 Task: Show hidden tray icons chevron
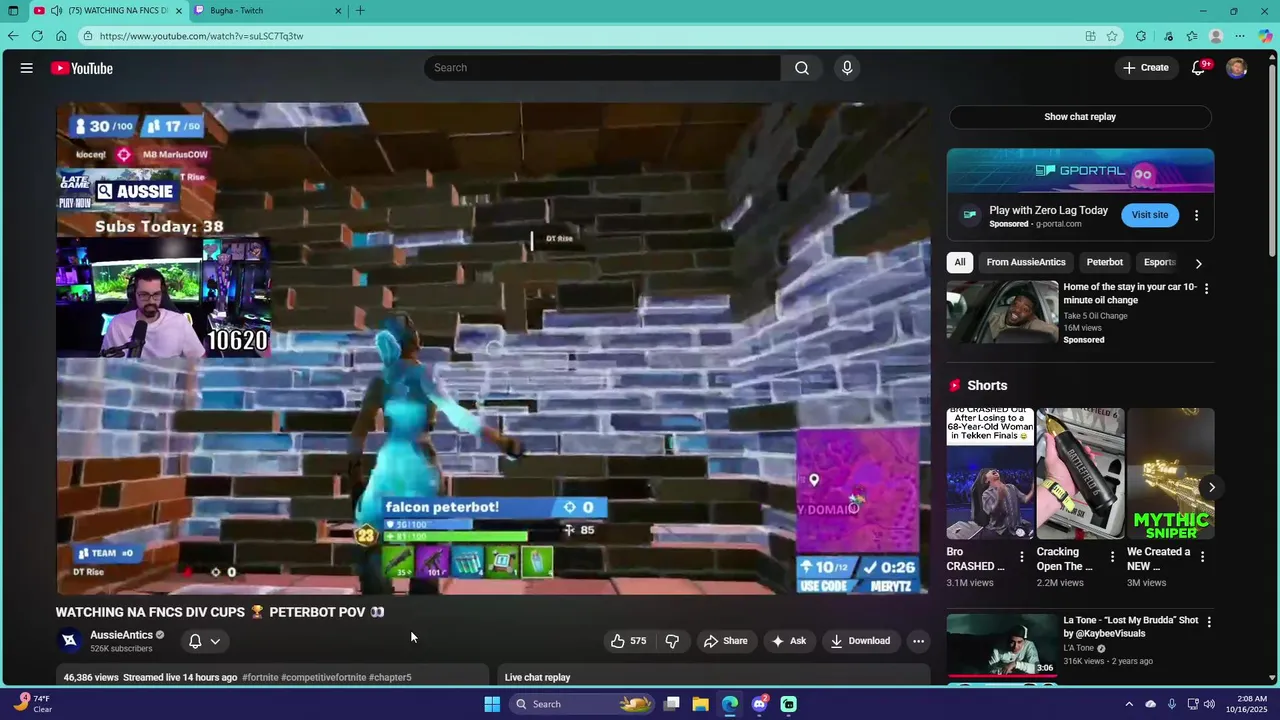(1129, 704)
